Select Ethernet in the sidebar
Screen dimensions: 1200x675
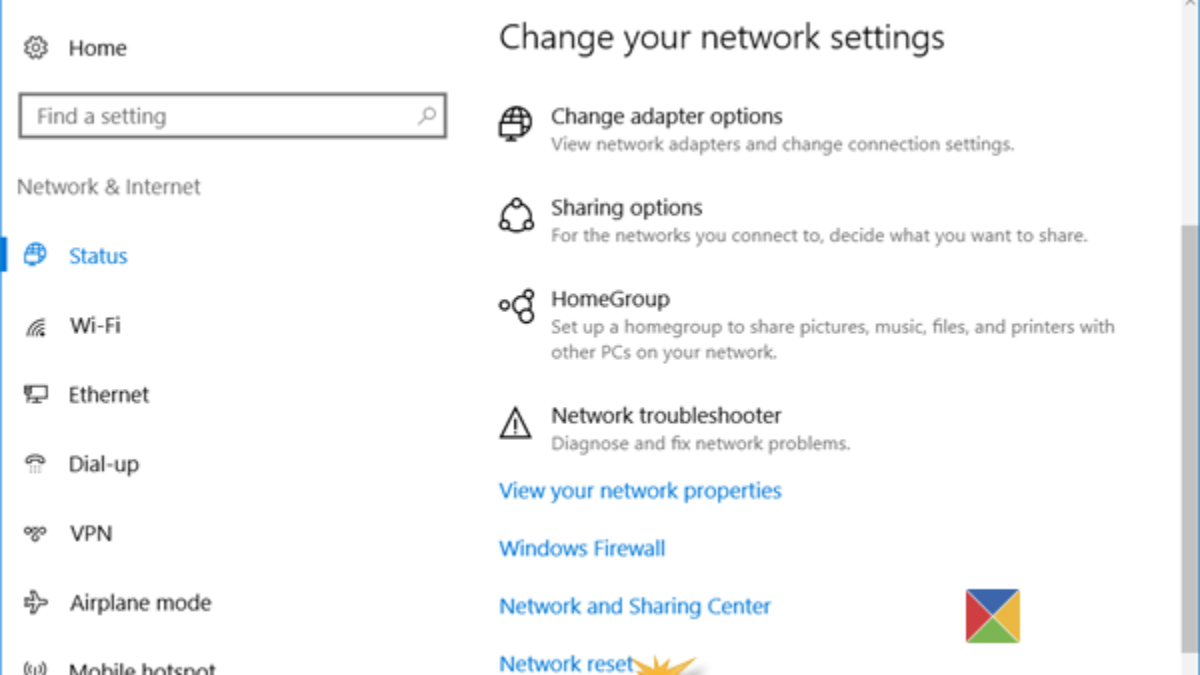click(109, 394)
